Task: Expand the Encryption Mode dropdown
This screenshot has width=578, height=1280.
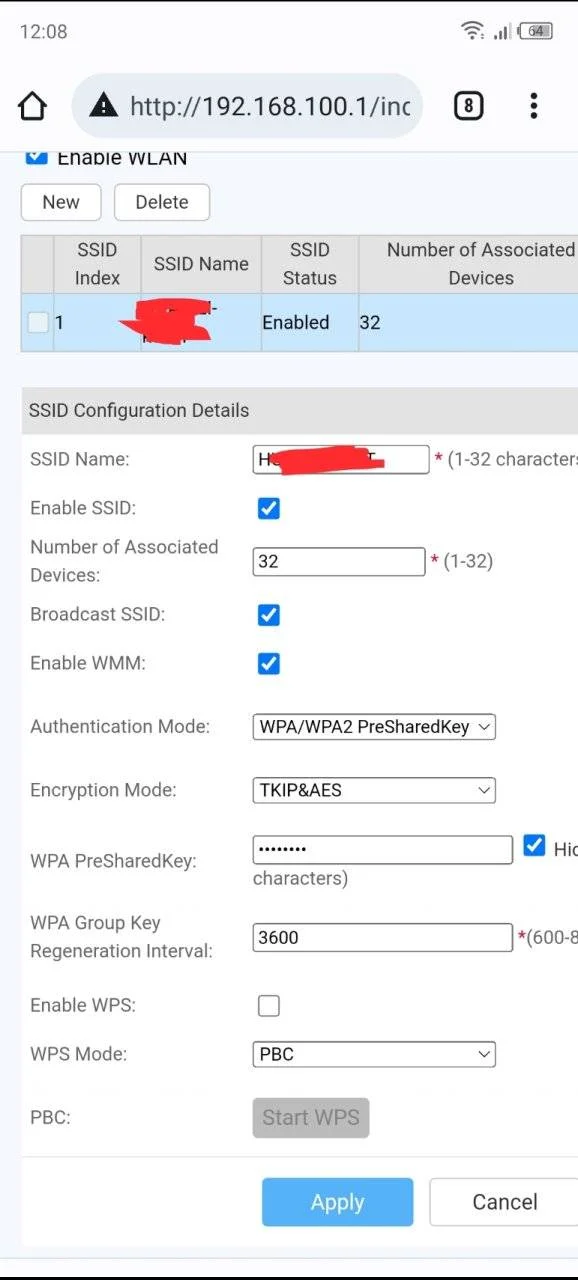Action: 374,790
